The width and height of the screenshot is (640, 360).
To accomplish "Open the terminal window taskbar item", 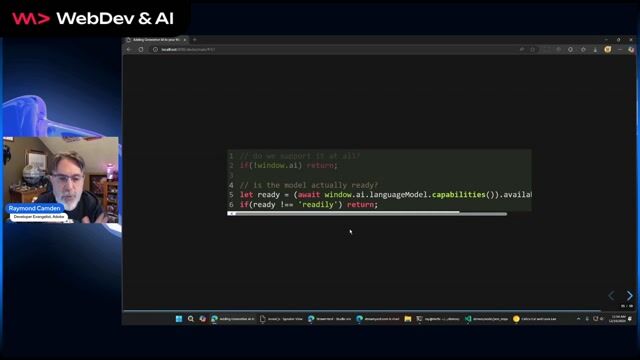I will point(438,319).
